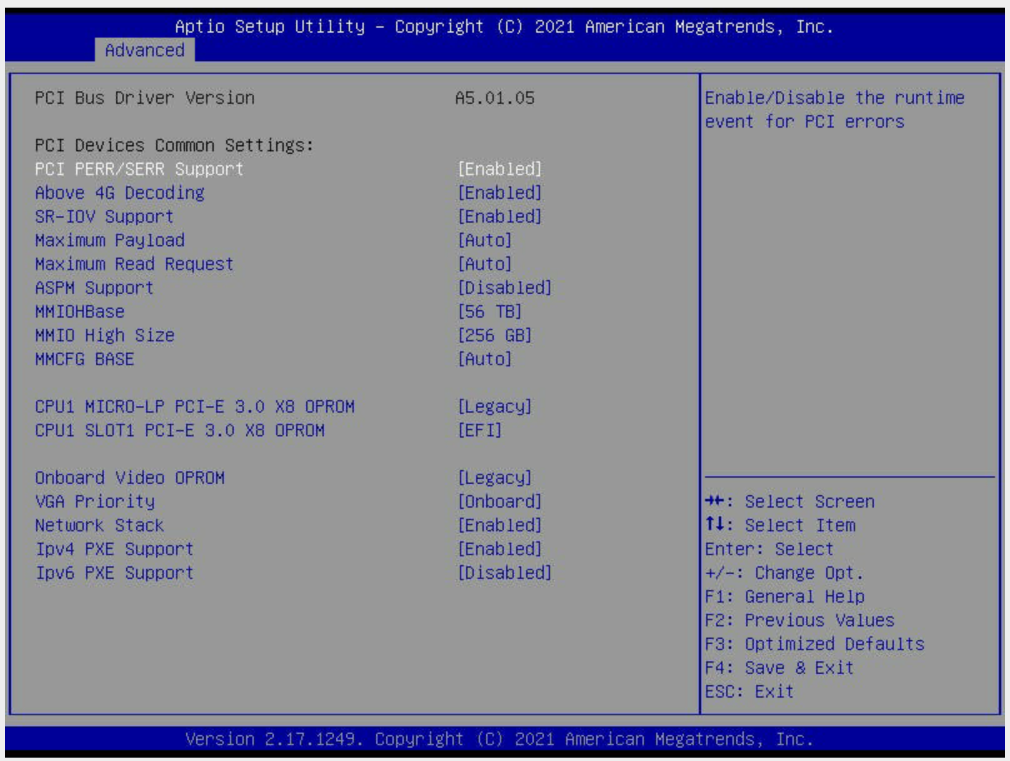Select CPU1 MICRO-LP PCI-E 3.0 X8 OPROM
The width and height of the screenshot is (1010, 761).
tap(195, 407)
